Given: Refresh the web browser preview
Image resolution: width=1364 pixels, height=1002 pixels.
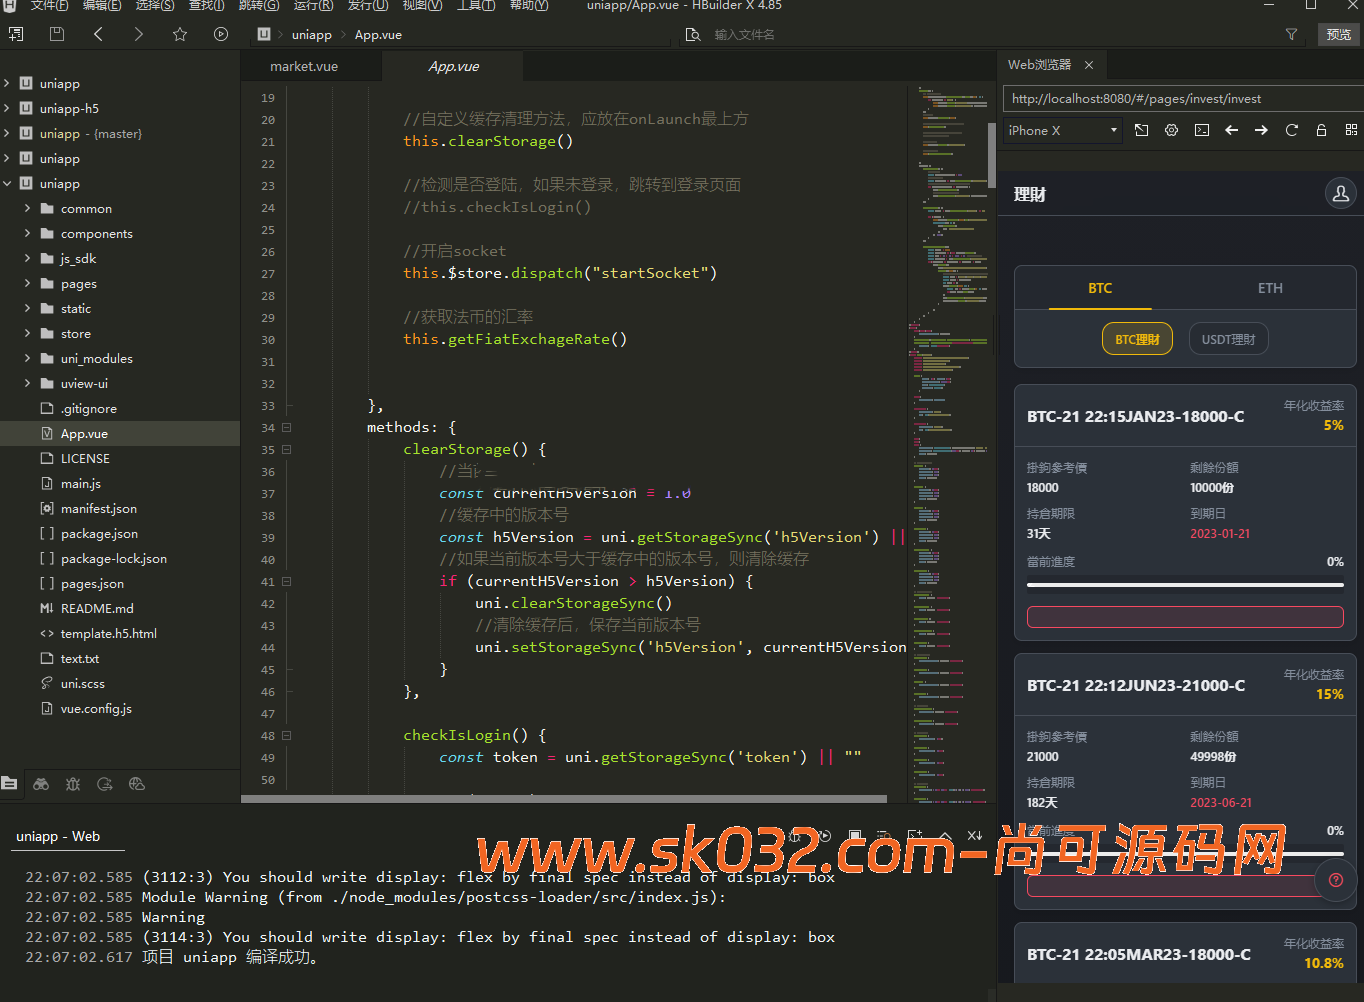Looking at the screenshot, I should pyautogui.click(x=1291, y=130).
